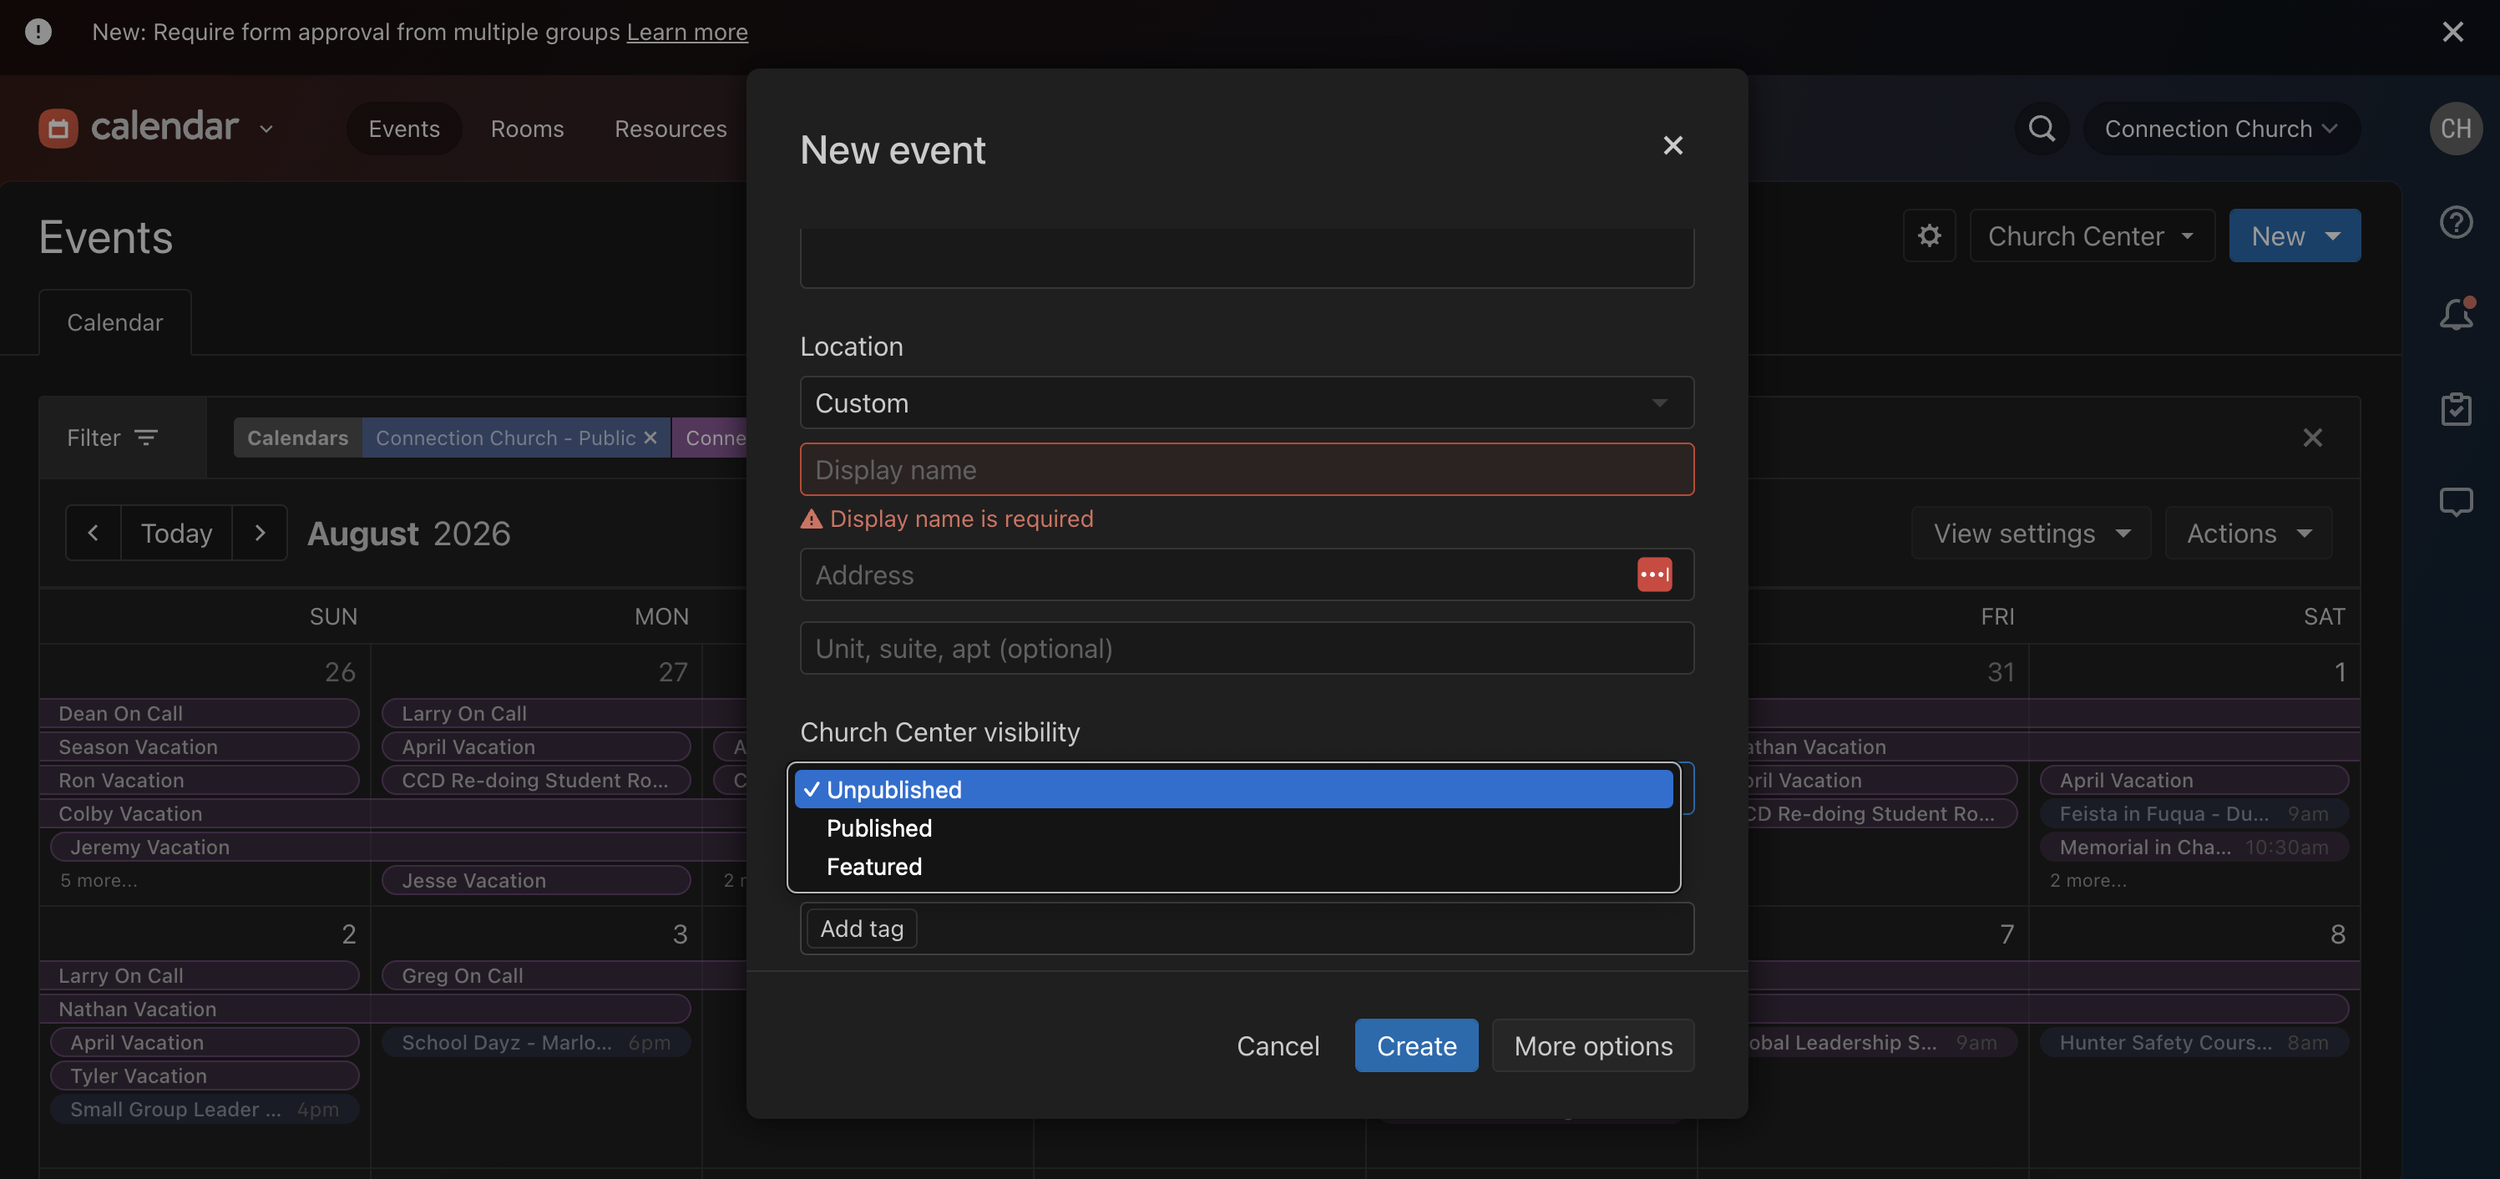Image resolution: width=2500 pixels, height=1179 pixels.
Task: Click the calendar app logo icon
Action: click(x=58, y=128)
